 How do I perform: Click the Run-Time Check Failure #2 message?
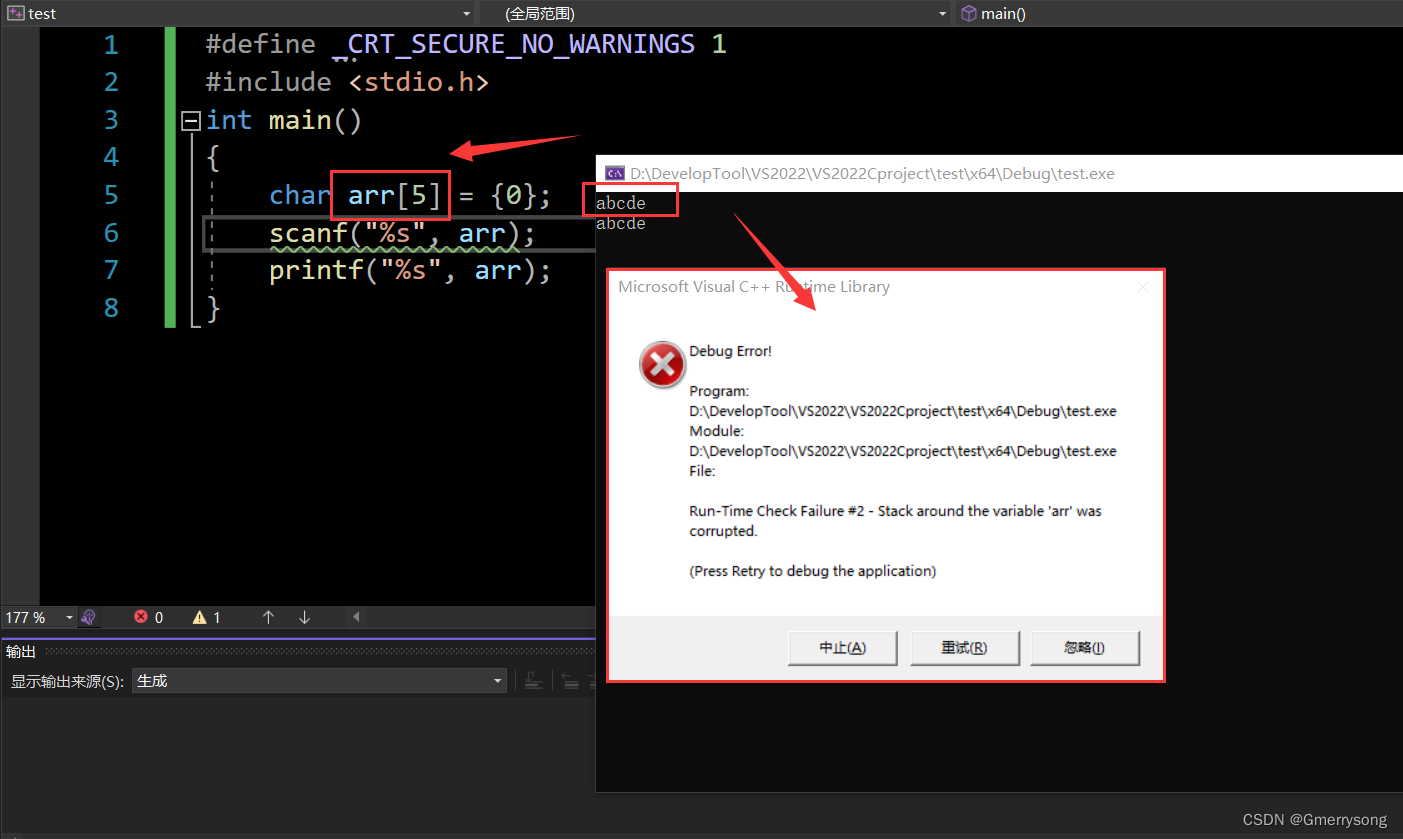pyautogui.click(x=895, y=521)
